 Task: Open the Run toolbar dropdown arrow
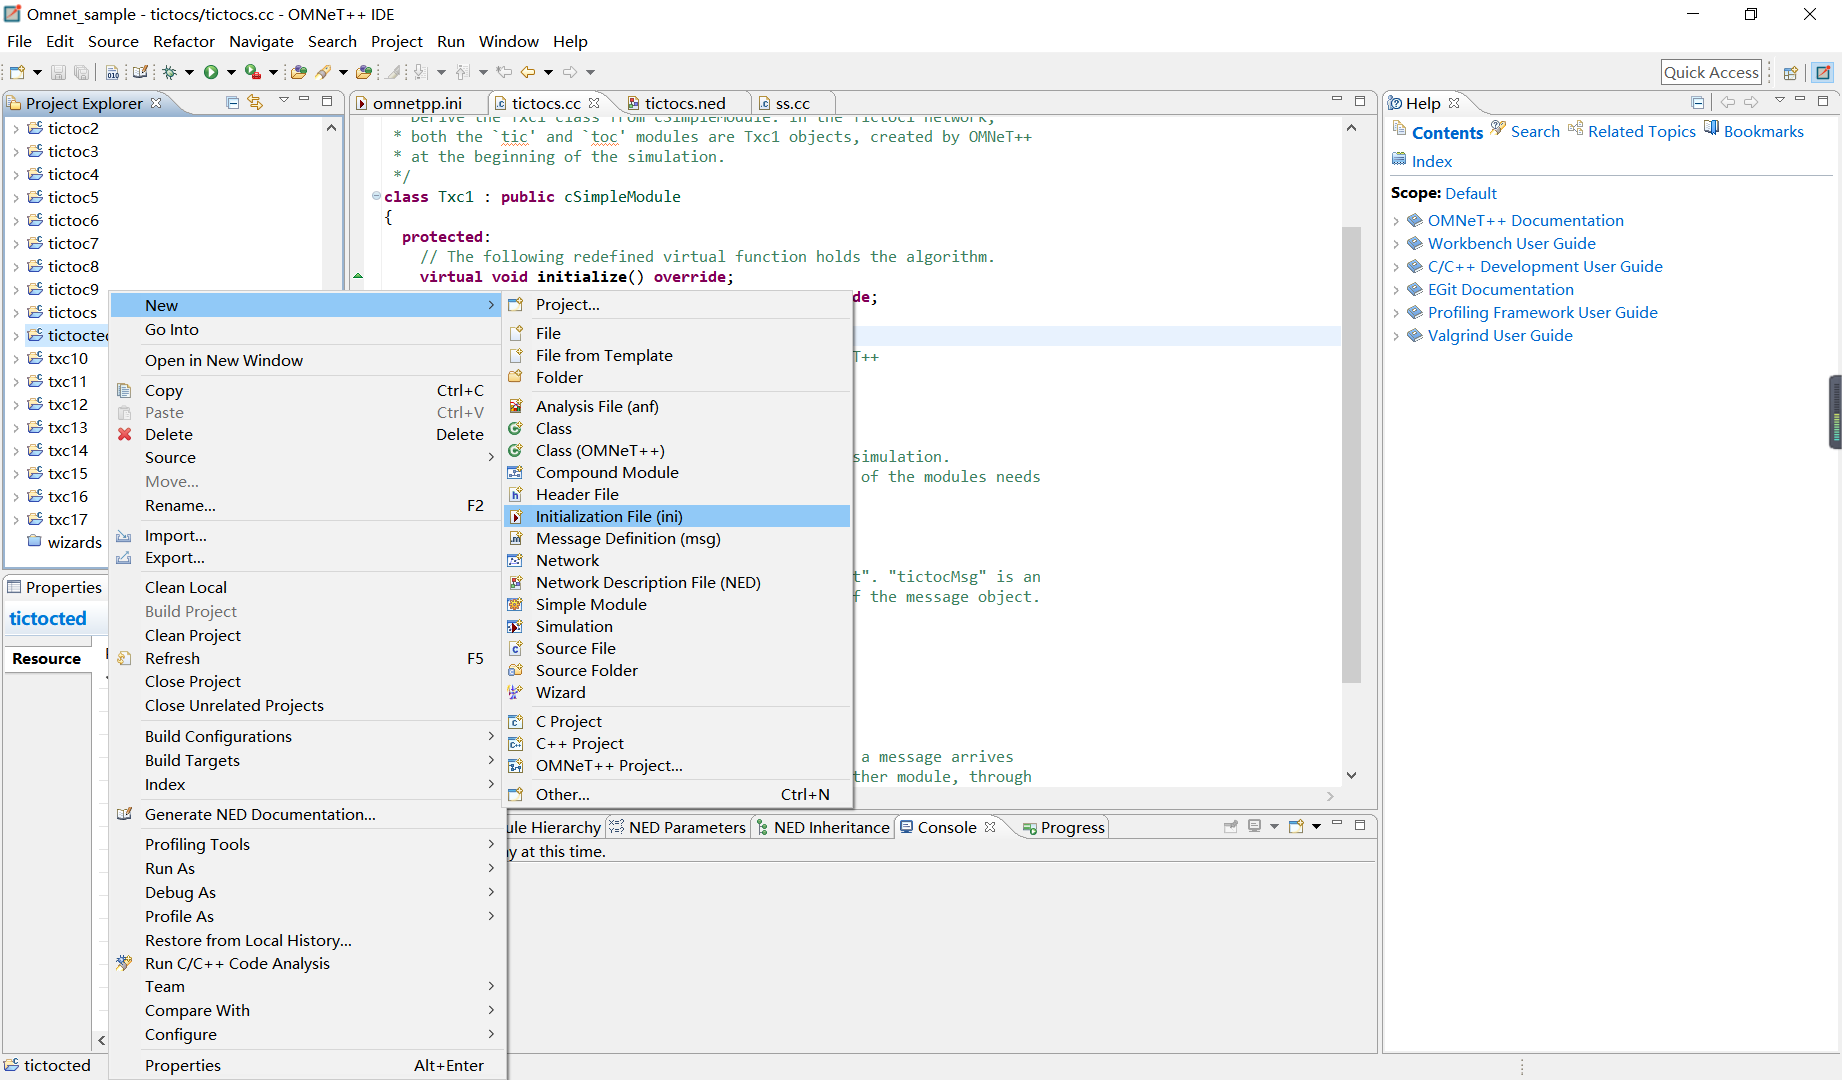point(231,72)
